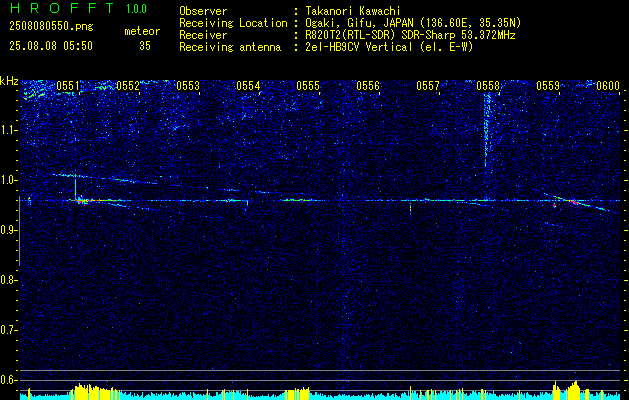Viewport: 629px width, 400px height.
Task: Click the 0.7 frequency axis label
Action: click(9, 330)
